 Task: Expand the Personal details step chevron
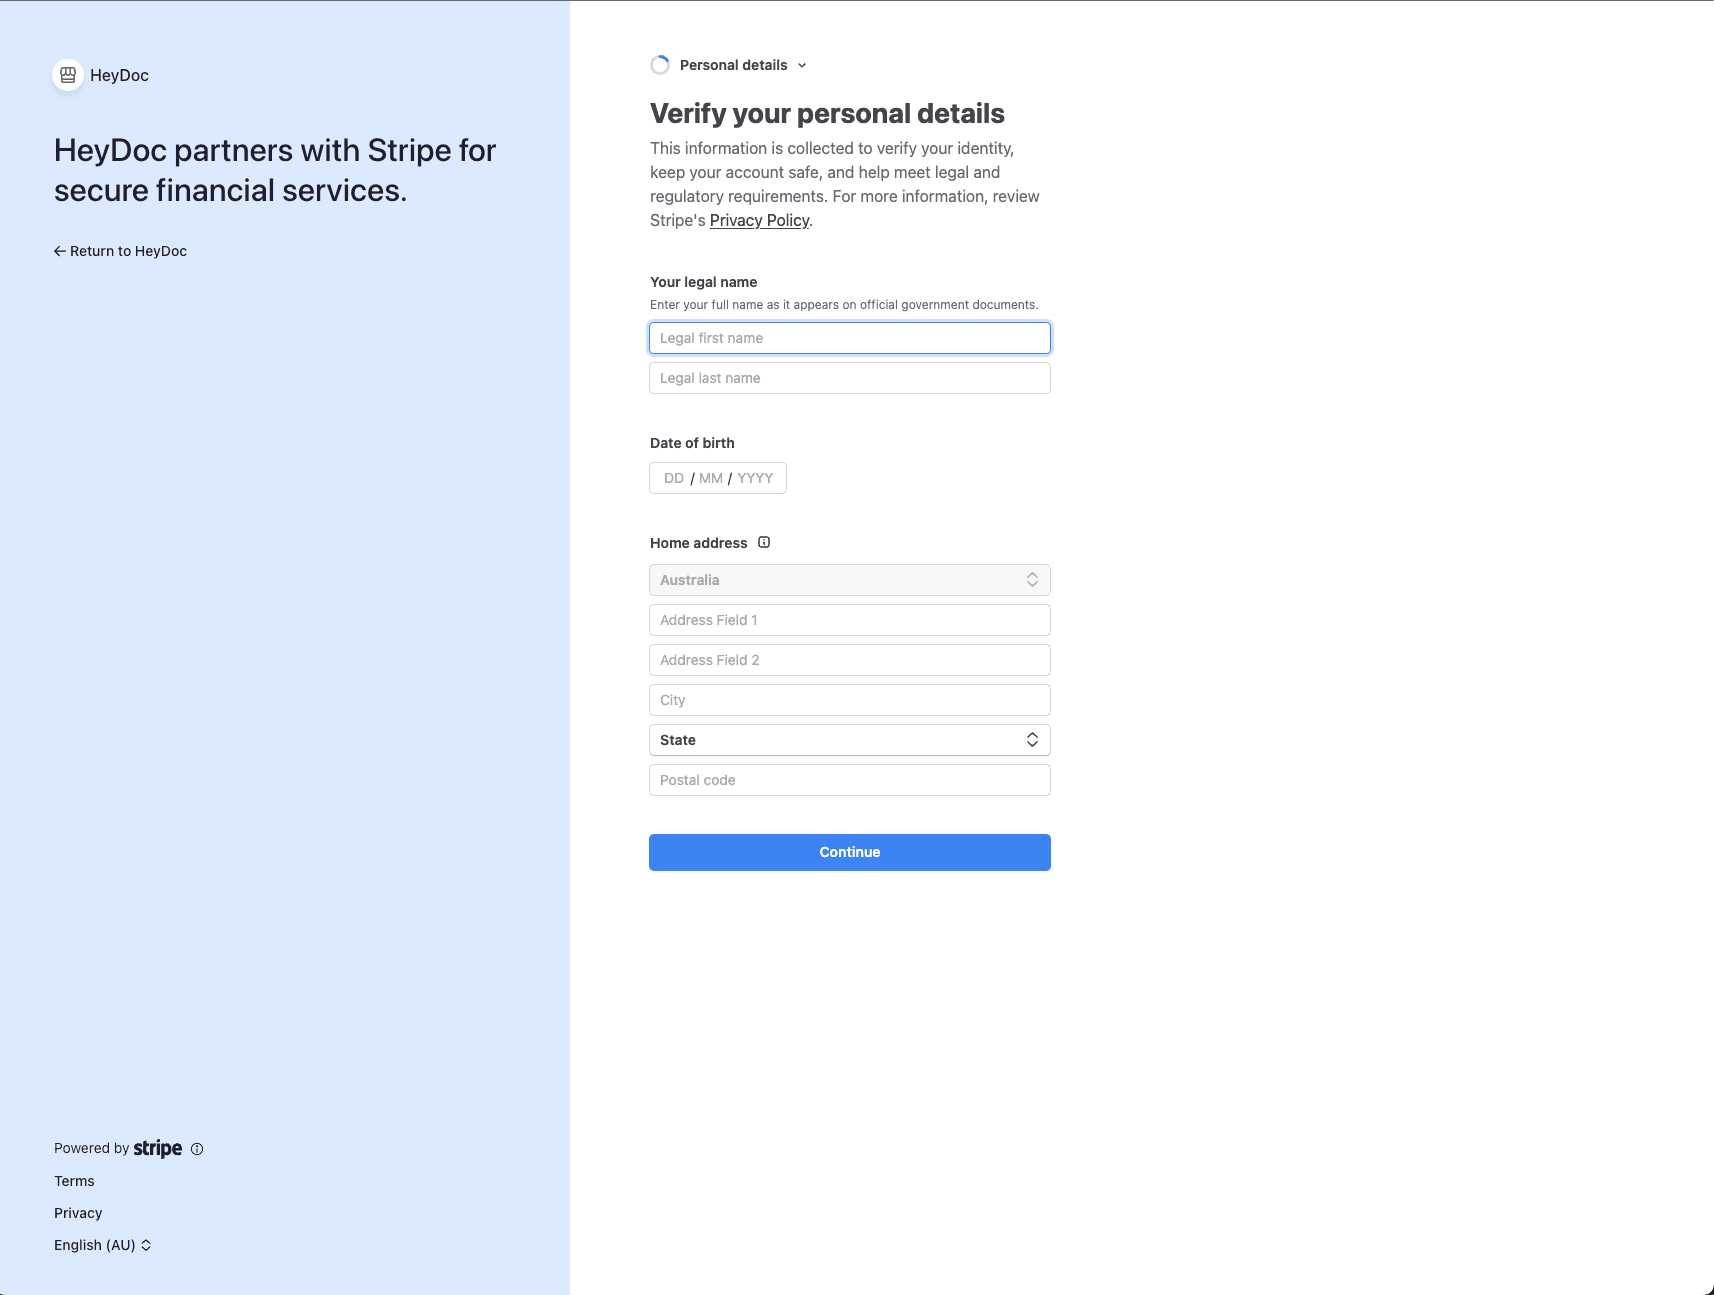[802, 65]
